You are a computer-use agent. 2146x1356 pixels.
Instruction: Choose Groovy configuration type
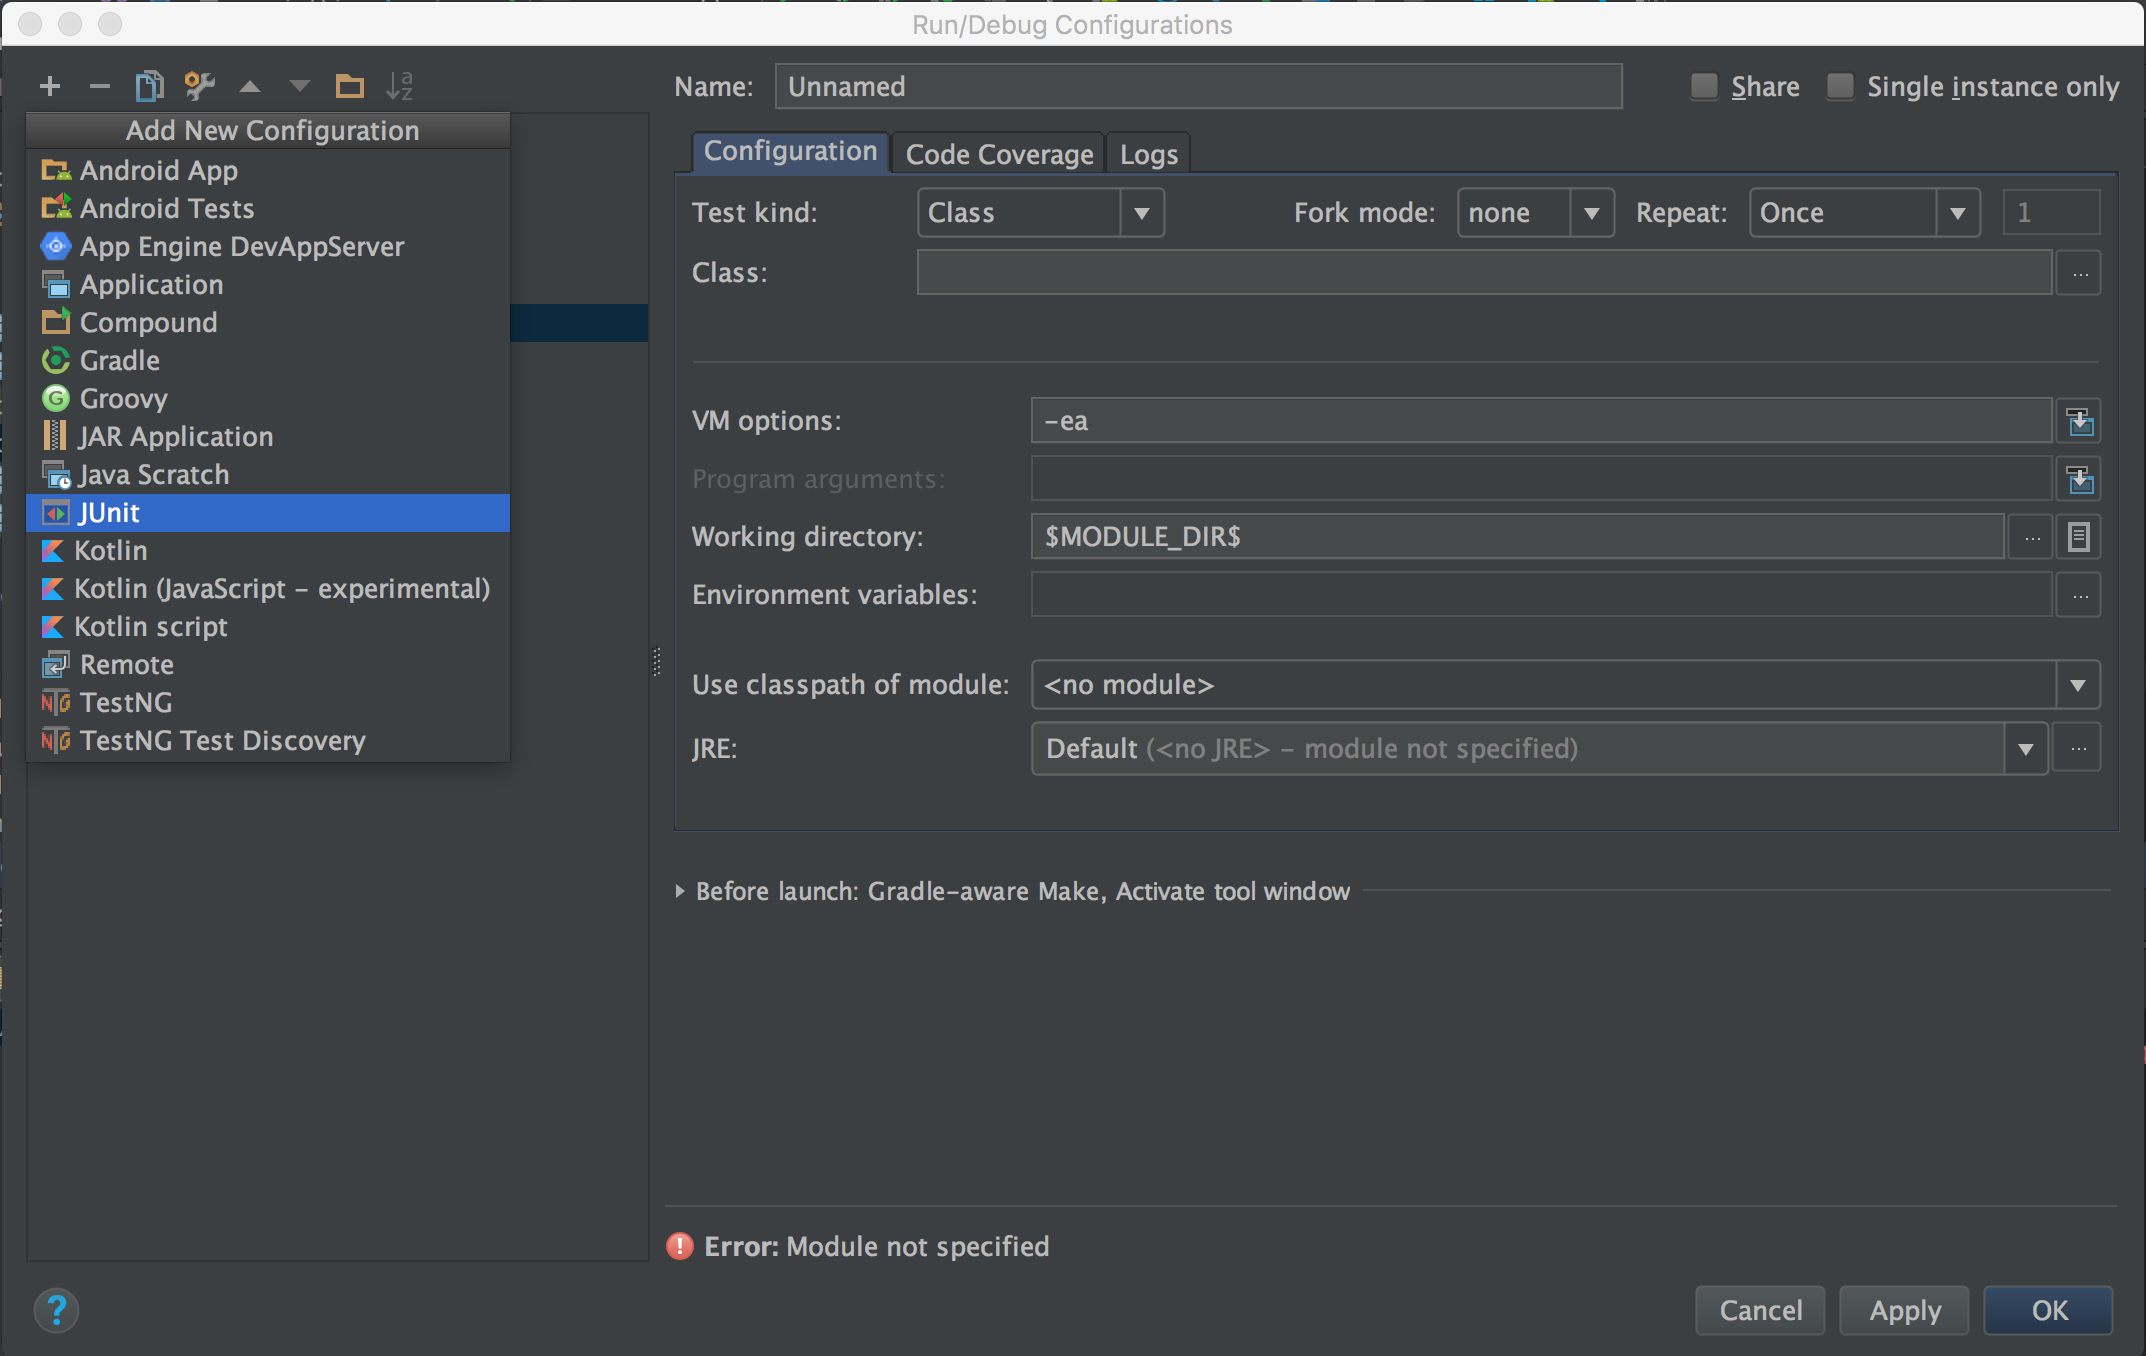(x=268, y=398)
